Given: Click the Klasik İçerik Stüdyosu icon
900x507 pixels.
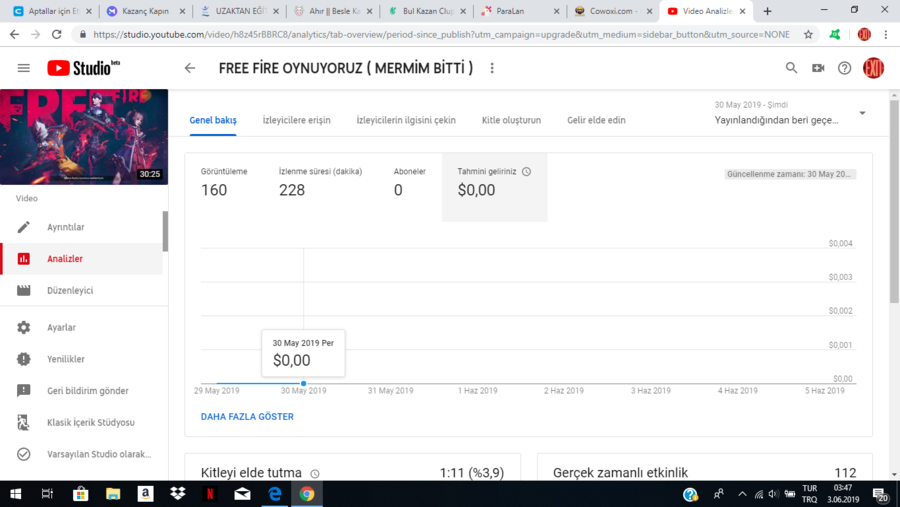Looking at the screenshot, I should click(24, 423).
